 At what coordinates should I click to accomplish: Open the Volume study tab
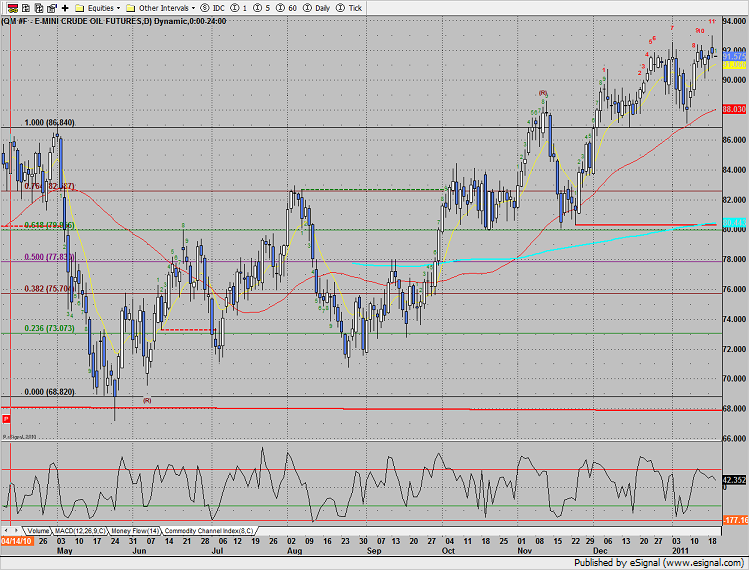[38, 529]
